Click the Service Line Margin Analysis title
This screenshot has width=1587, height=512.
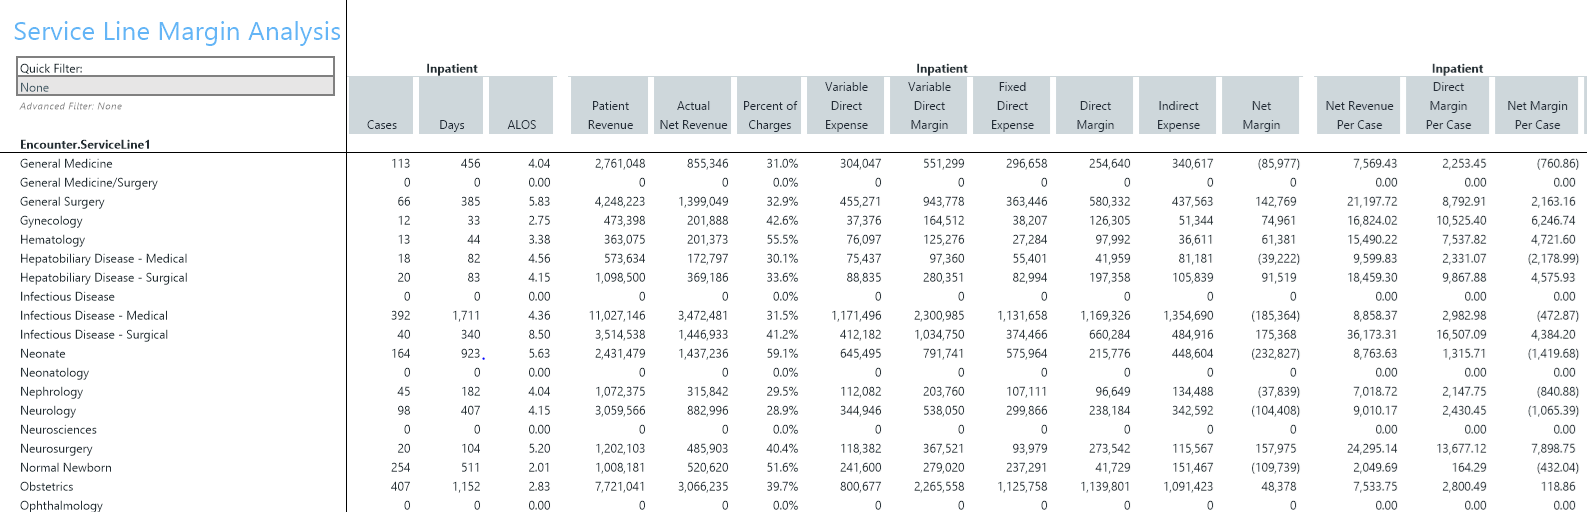point(177,31)
